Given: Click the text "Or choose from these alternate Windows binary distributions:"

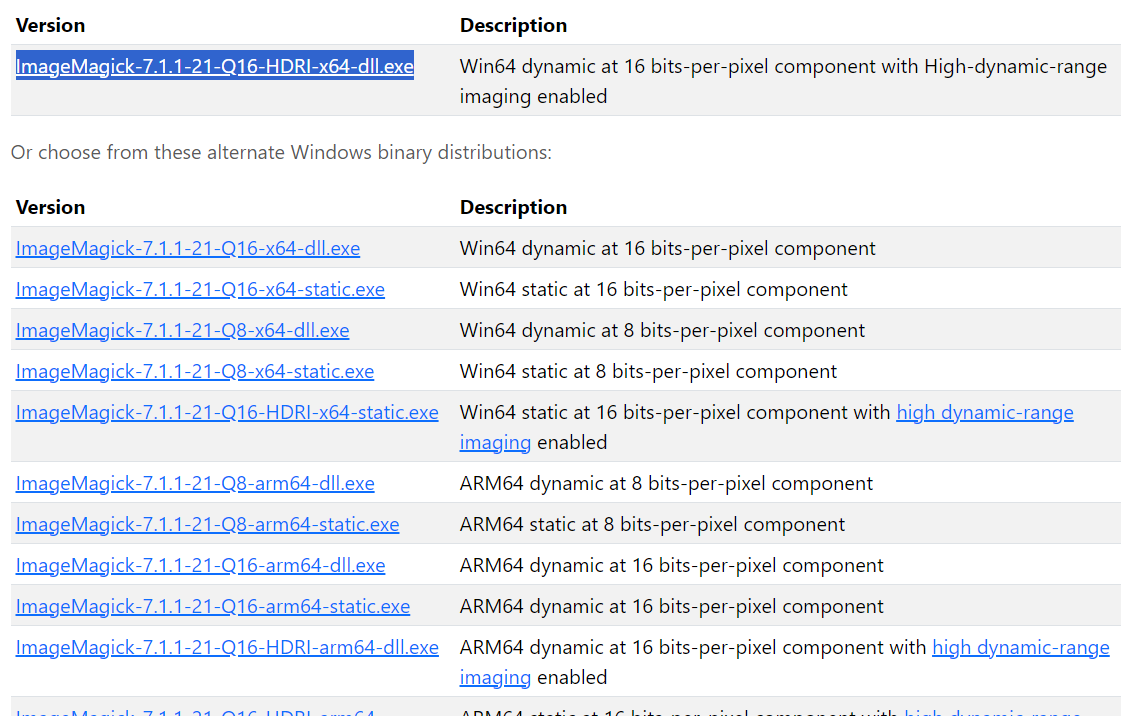Looking at the screenshot, I should [281, 153].
